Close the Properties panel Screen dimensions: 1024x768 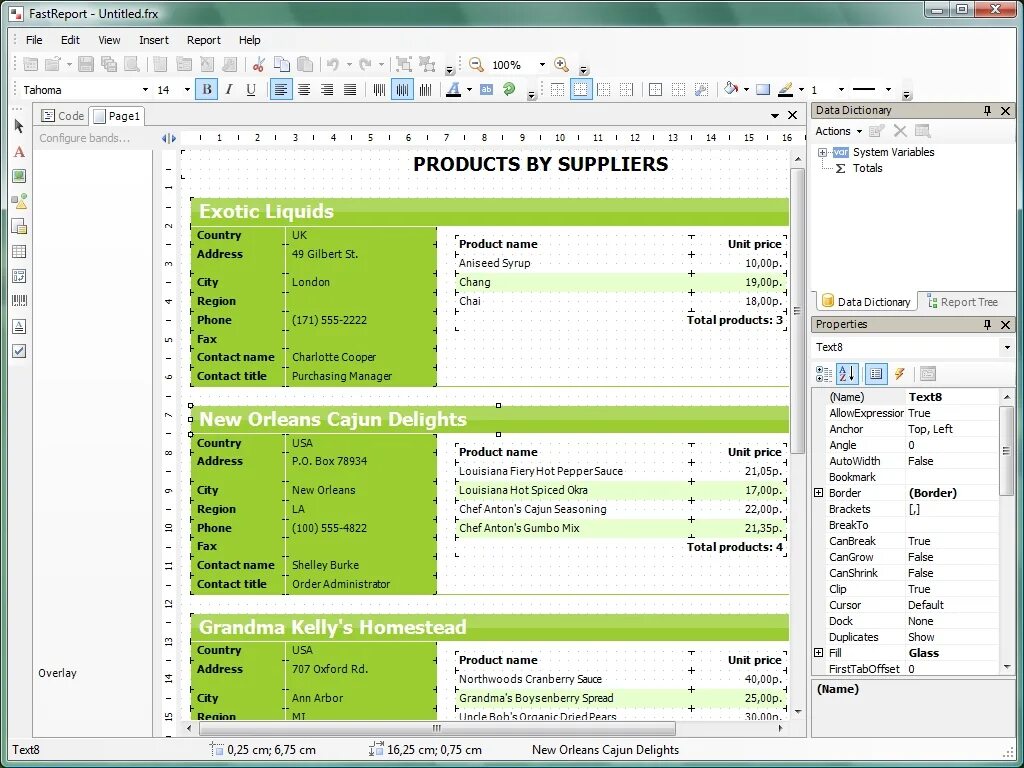pos(1006,325)
